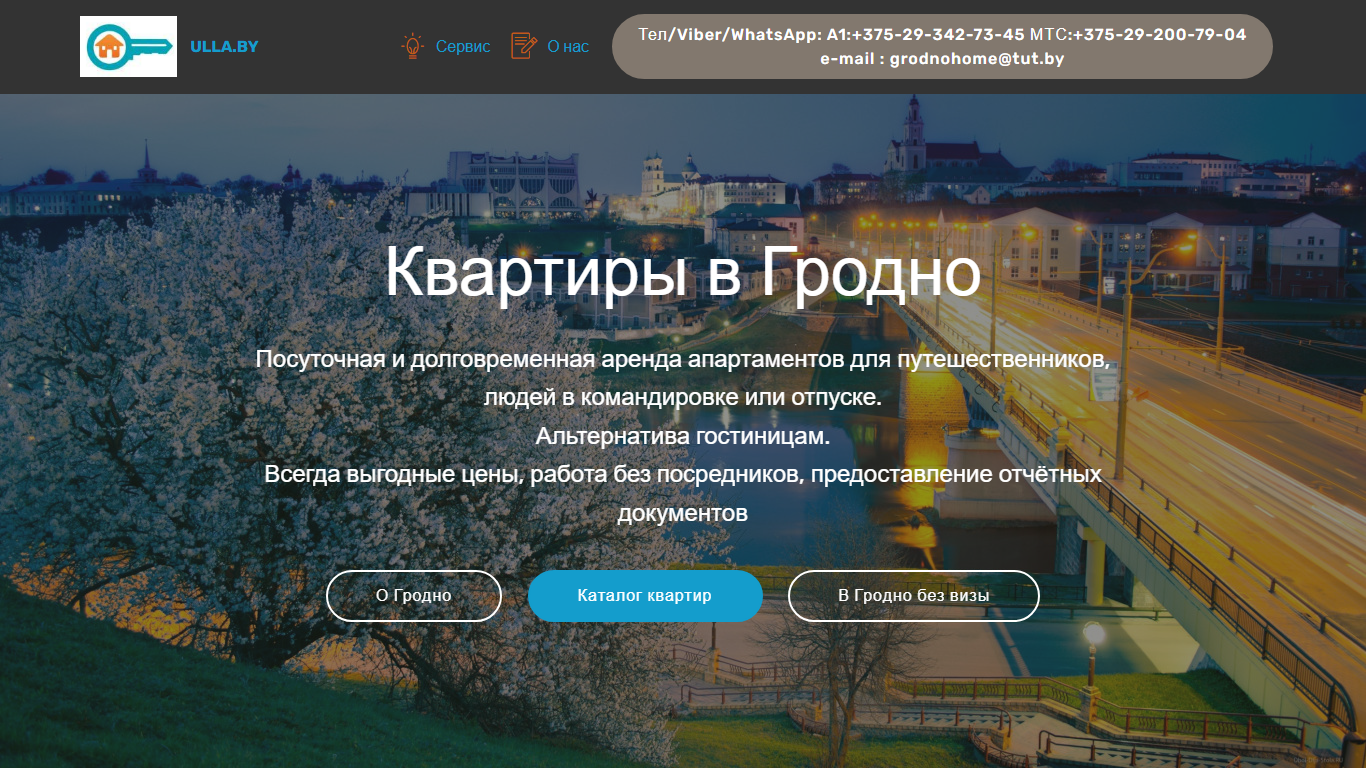The width and height of the screenshot is (1366, 768).
Task: Click the A1 phone number +375-29-342-73-45
Action: pyautogui.click(x=938, y=34)
